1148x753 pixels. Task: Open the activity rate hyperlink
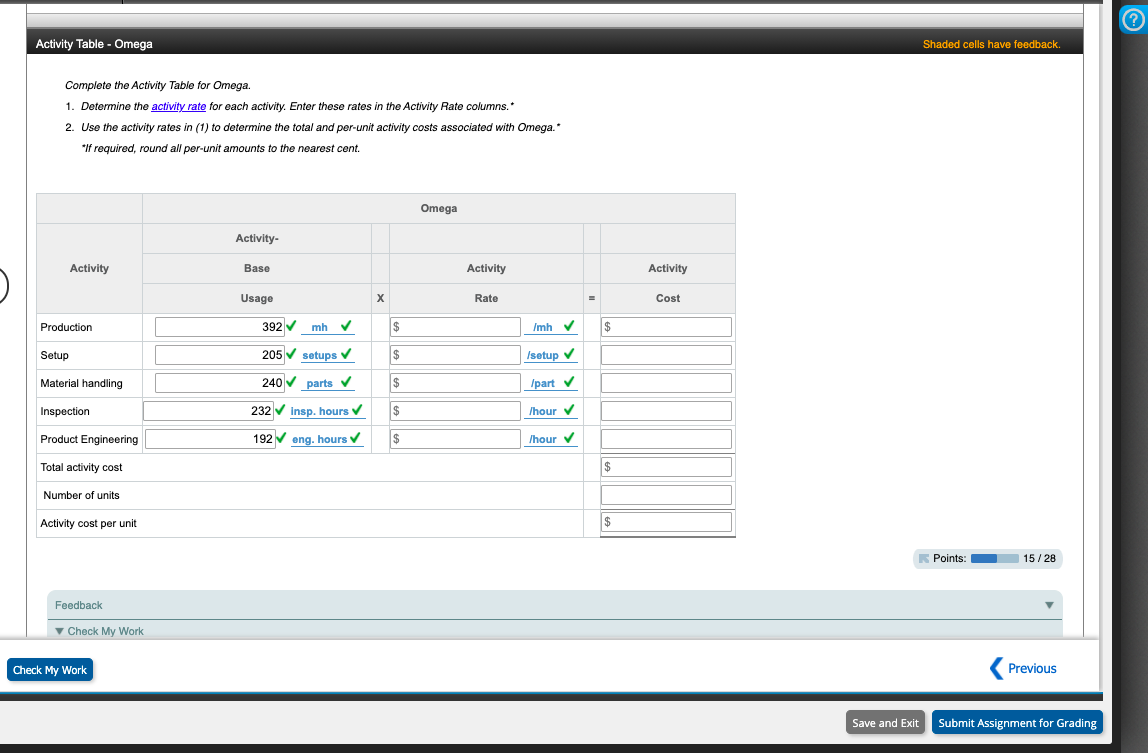tap(179, 106)
